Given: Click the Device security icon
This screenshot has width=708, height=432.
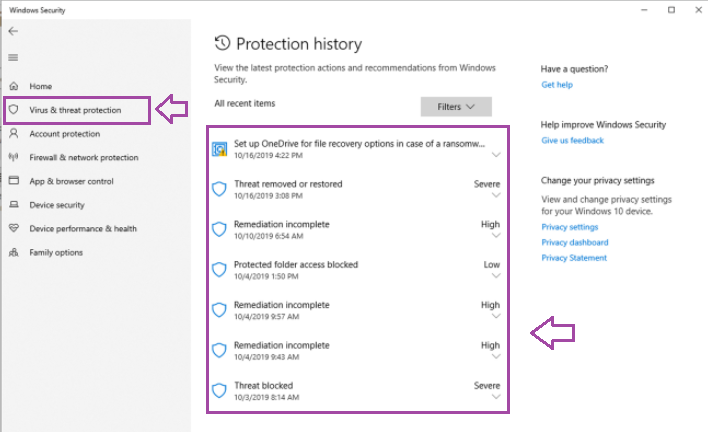Looking at the screenshot, I should (x=14, y=205).
